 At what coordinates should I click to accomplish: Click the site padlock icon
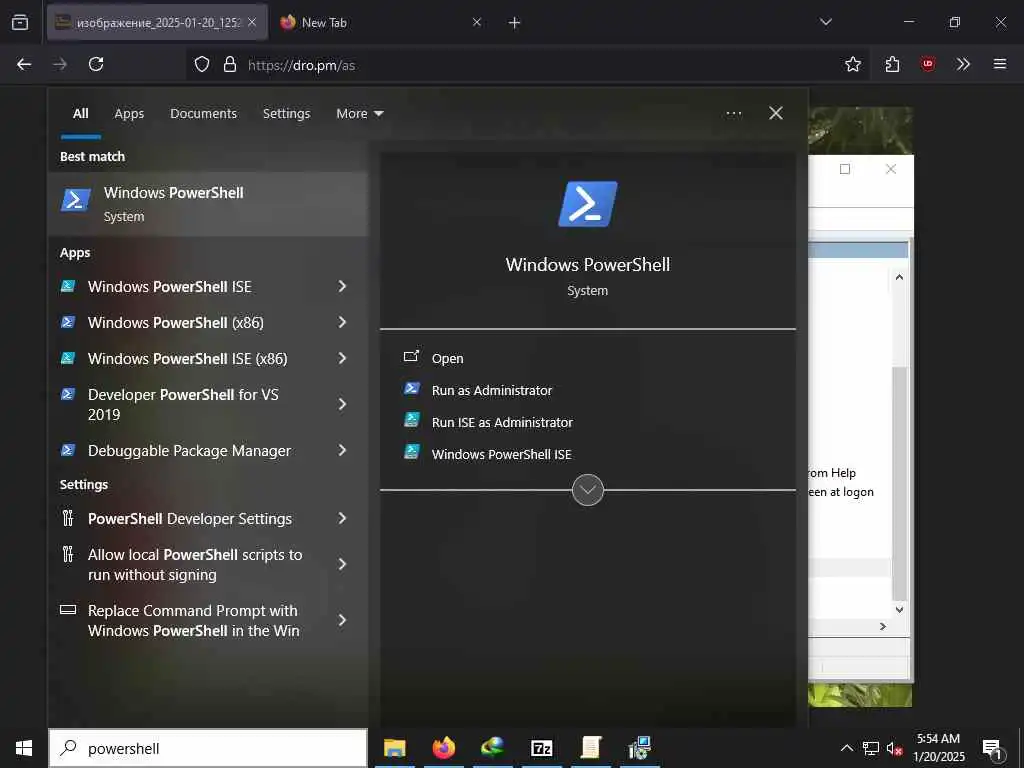tap(230, 64)
